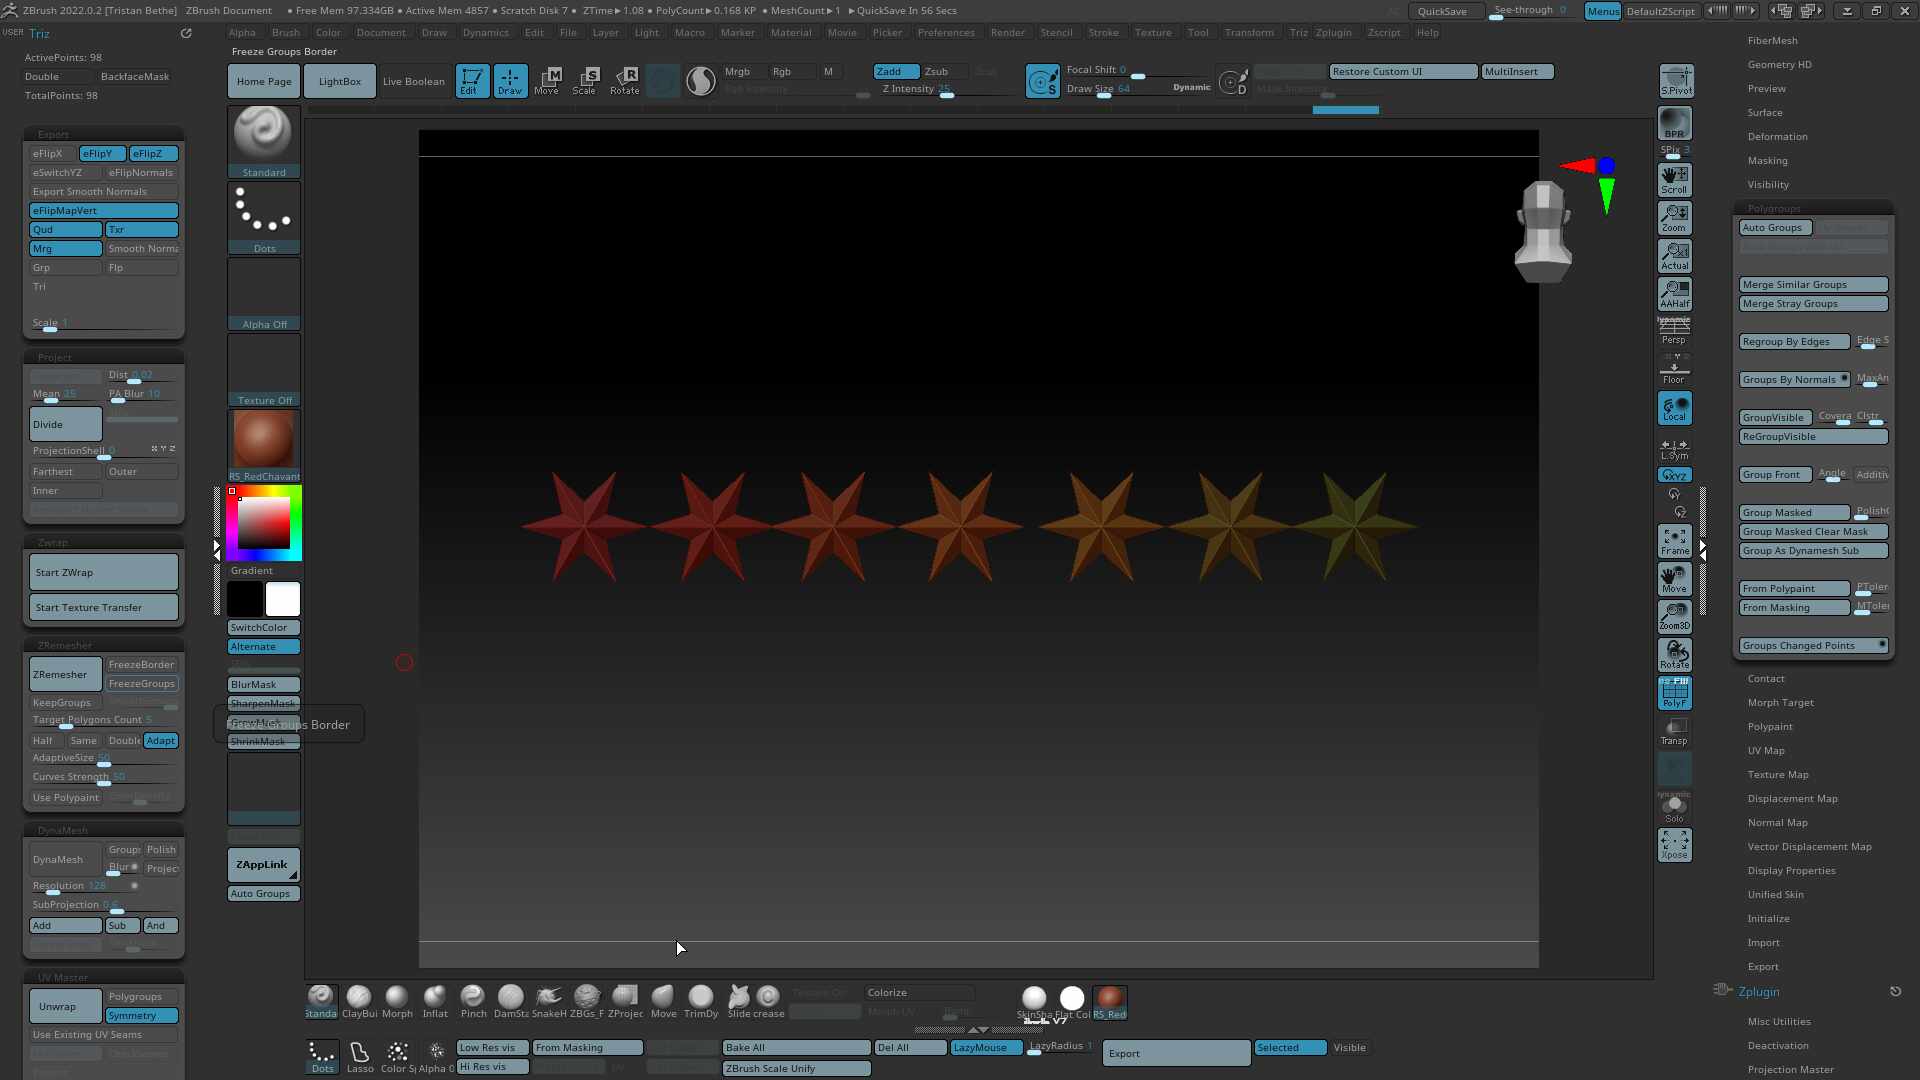Click the mesh head thumbnail in viewport

1543,231
